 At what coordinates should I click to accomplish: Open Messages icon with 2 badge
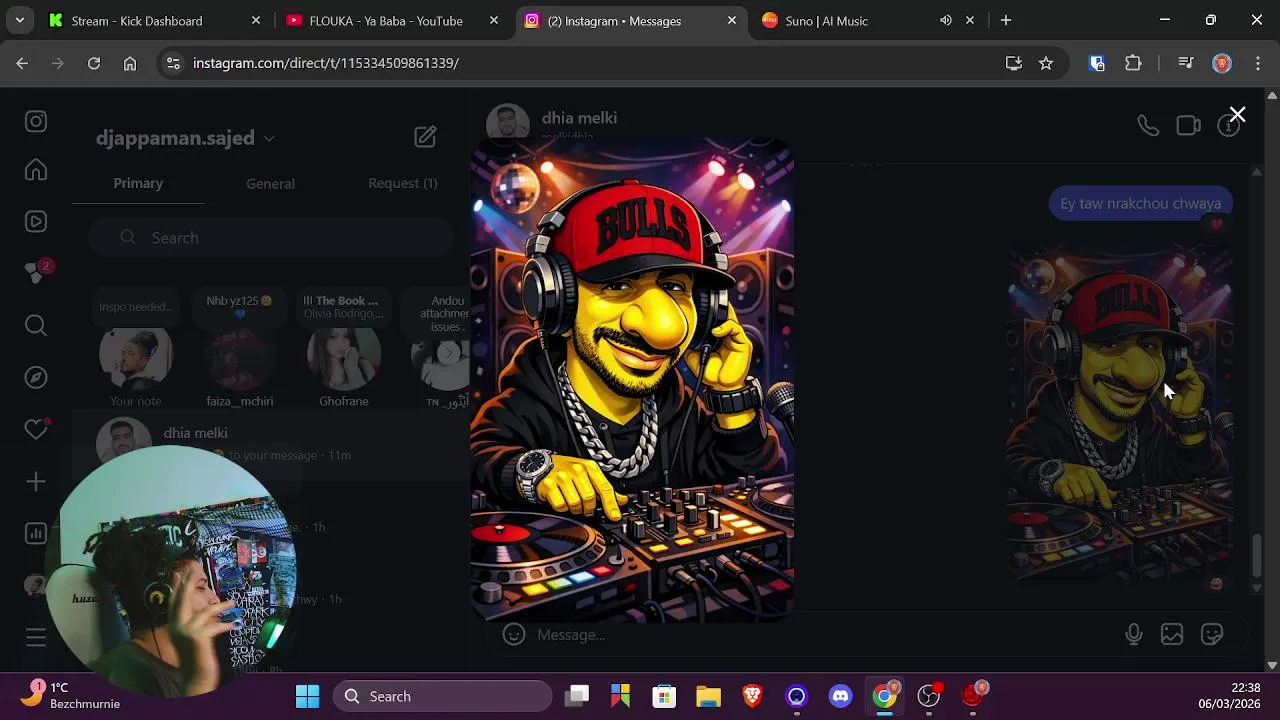[x=37, y=272]
